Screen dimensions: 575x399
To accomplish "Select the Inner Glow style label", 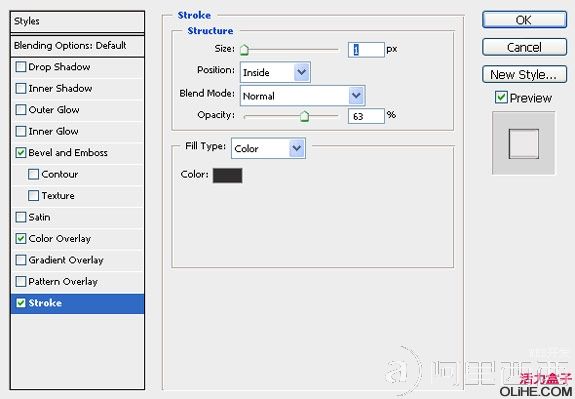I will pos(53,131).
